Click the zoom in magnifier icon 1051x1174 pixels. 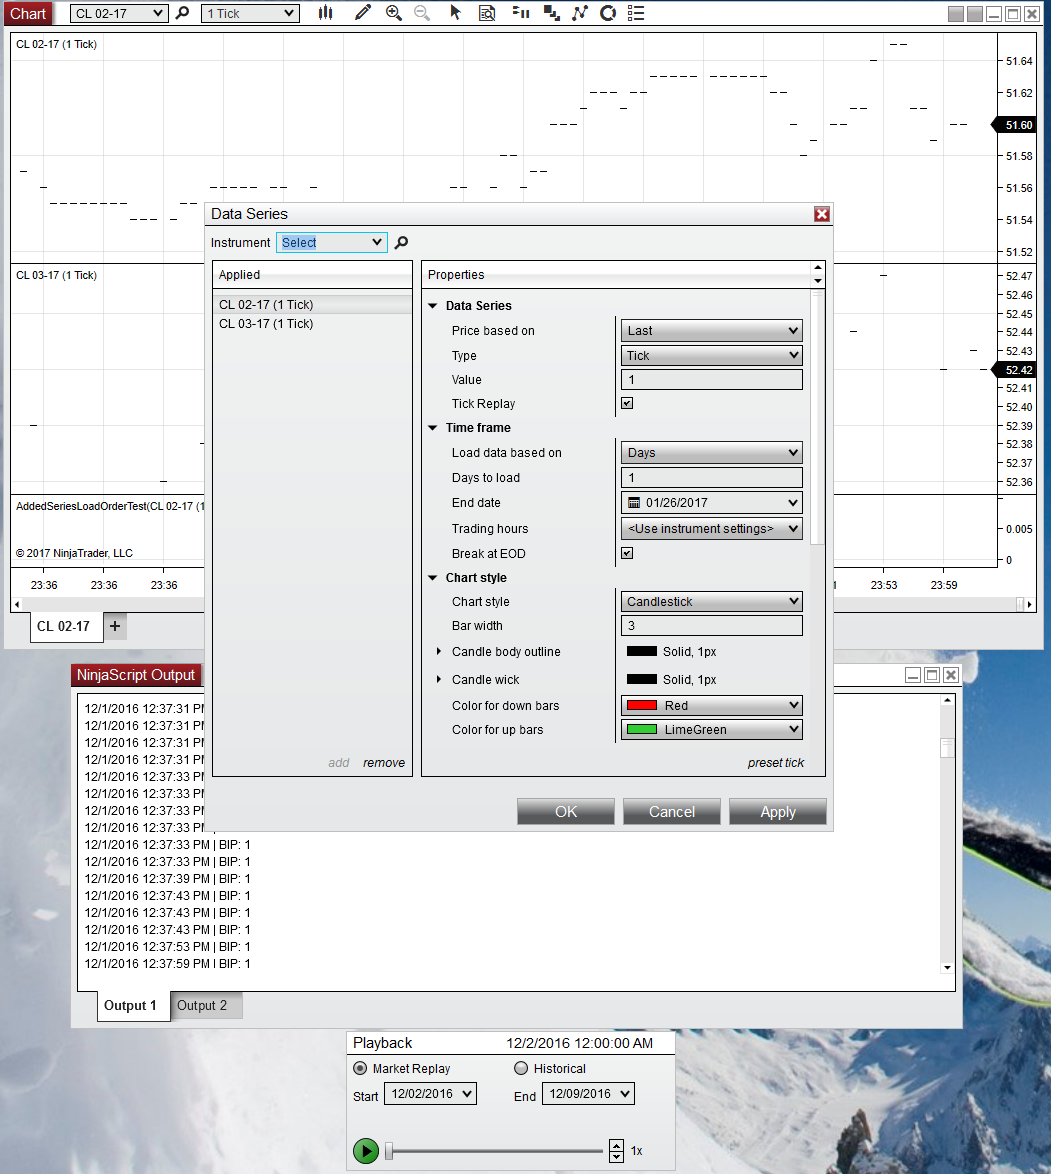[x=393, y=13]
